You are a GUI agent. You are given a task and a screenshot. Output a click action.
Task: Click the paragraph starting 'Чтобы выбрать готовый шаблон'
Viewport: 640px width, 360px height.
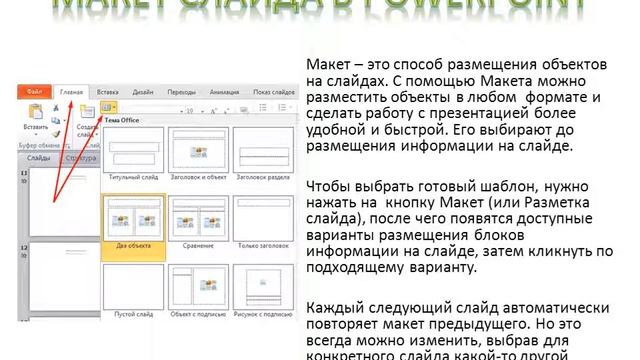[460, 227]
